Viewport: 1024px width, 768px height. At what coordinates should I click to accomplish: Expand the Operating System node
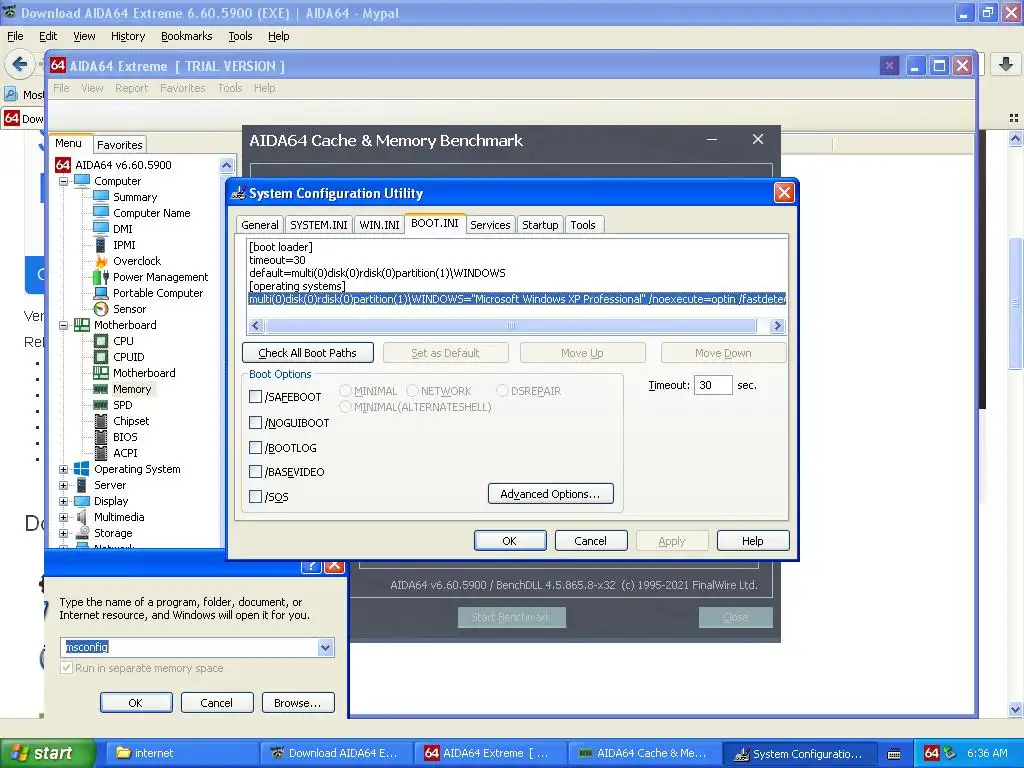63,469
